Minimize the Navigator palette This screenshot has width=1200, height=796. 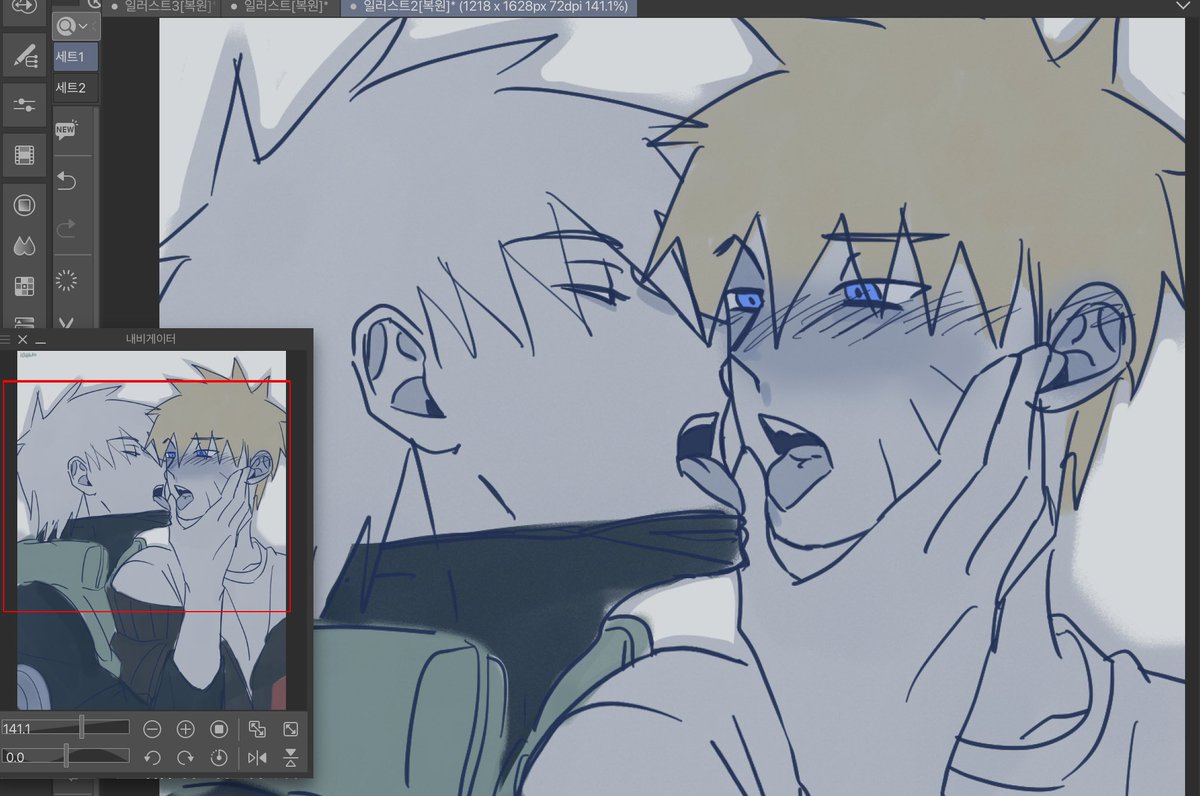[41, 341]
